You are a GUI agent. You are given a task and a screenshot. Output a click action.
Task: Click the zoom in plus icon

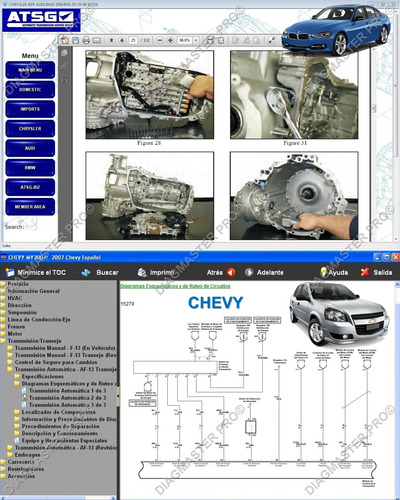[170, 40]
